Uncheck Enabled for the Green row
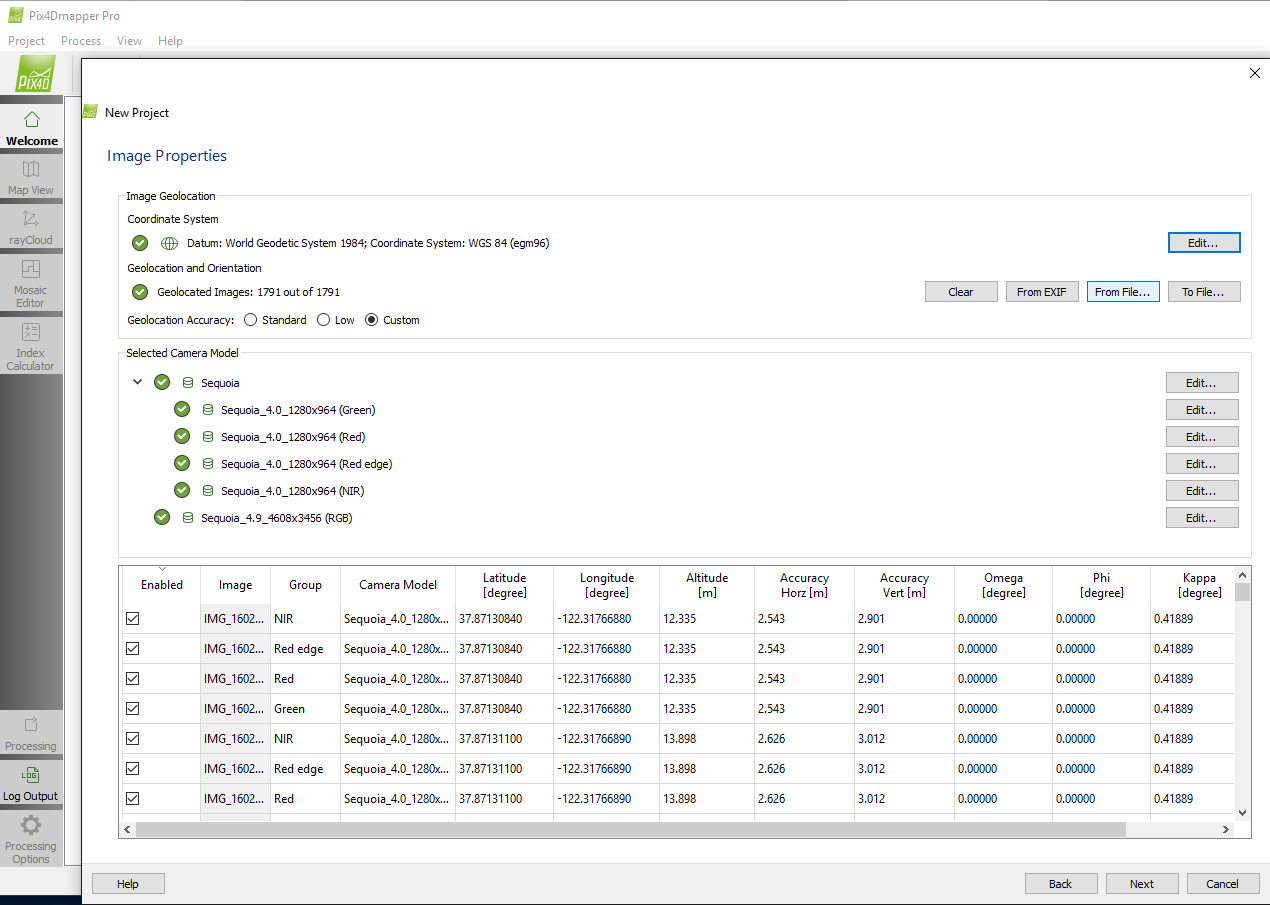This screenshot has height=905, width=1270. pyautogui.click(x=132, y=709)
